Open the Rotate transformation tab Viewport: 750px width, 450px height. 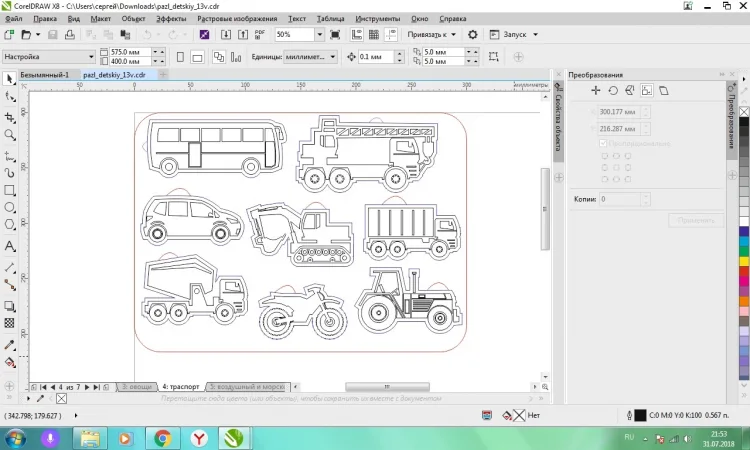pyautogui.click(x=613, y=90)
